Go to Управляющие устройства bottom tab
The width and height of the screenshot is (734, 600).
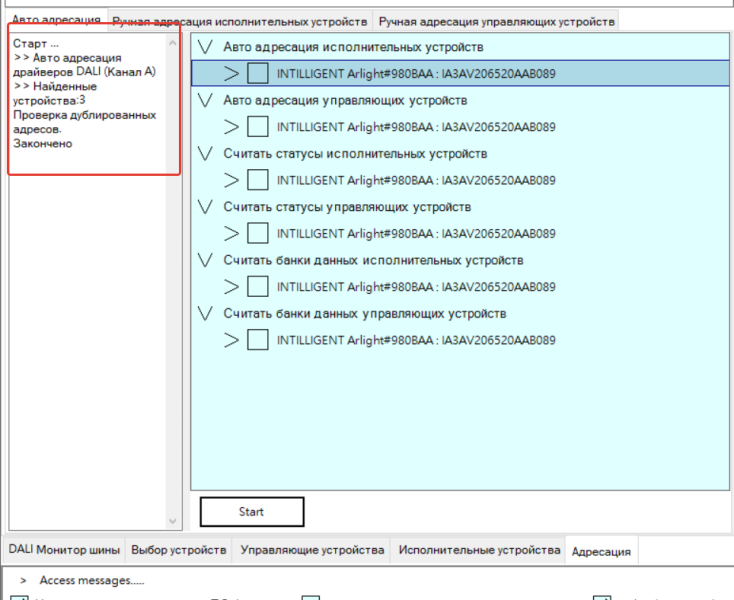(x=312, y=549)
